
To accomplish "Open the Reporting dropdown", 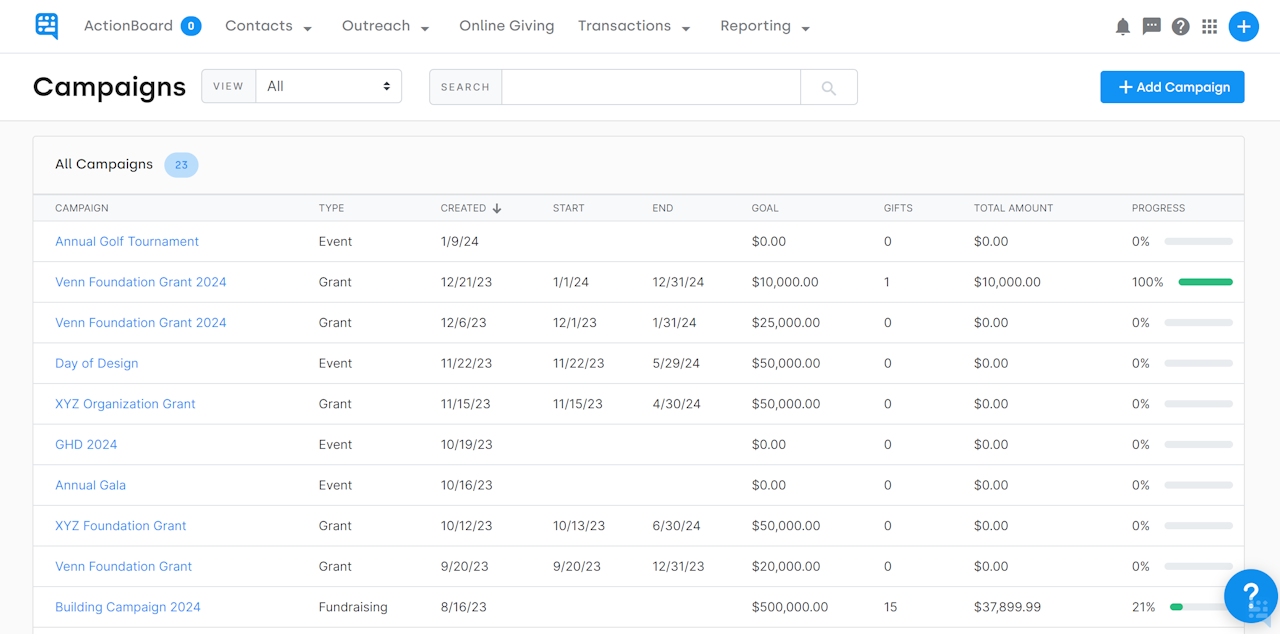I will coord(764,26).
